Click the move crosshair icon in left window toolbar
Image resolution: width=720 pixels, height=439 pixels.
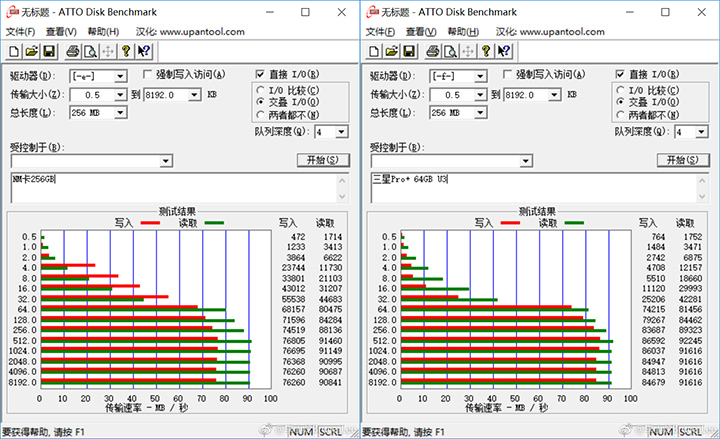click(108, 51)
